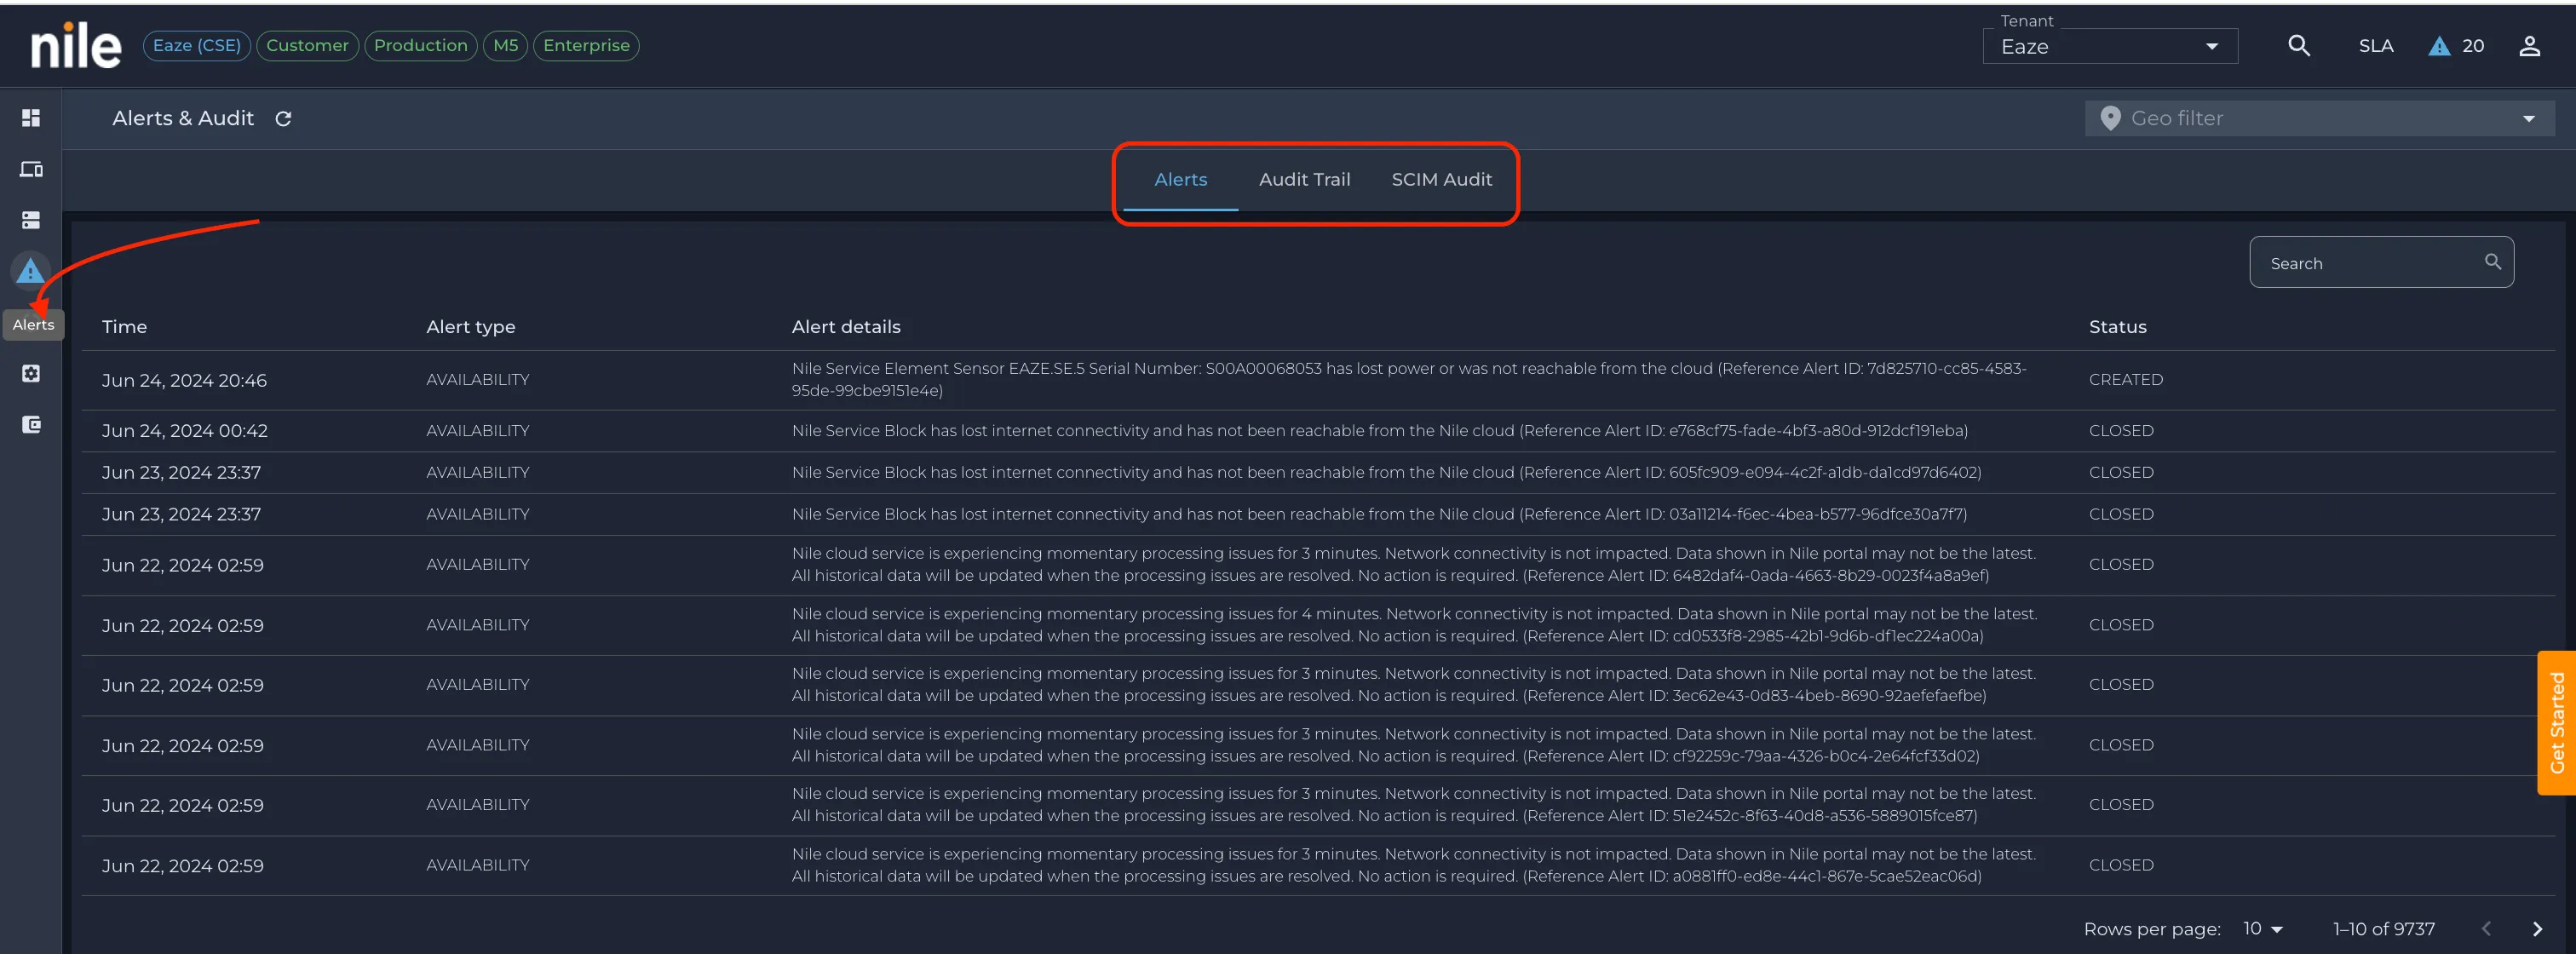Click the Status column header

pyautogui.click(x=2117, y=327)
